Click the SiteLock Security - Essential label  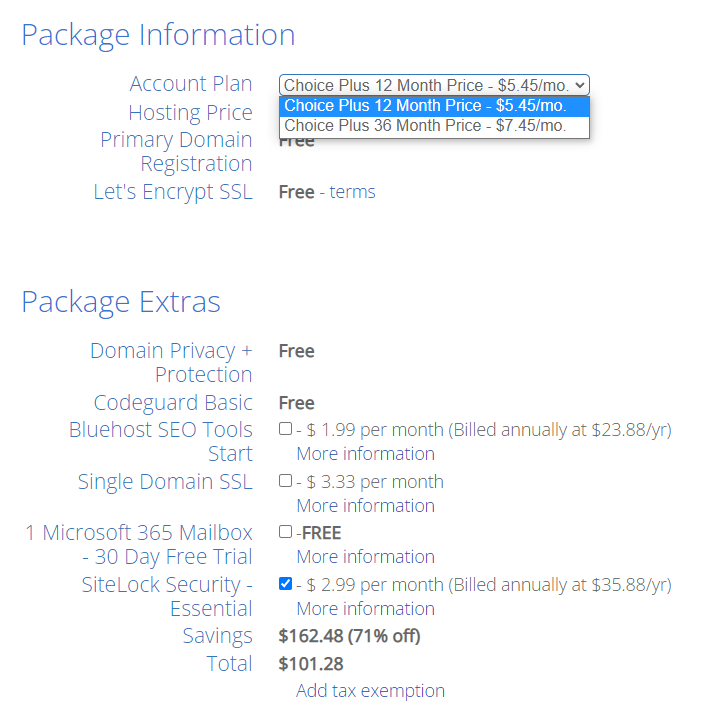coord(167,597)
